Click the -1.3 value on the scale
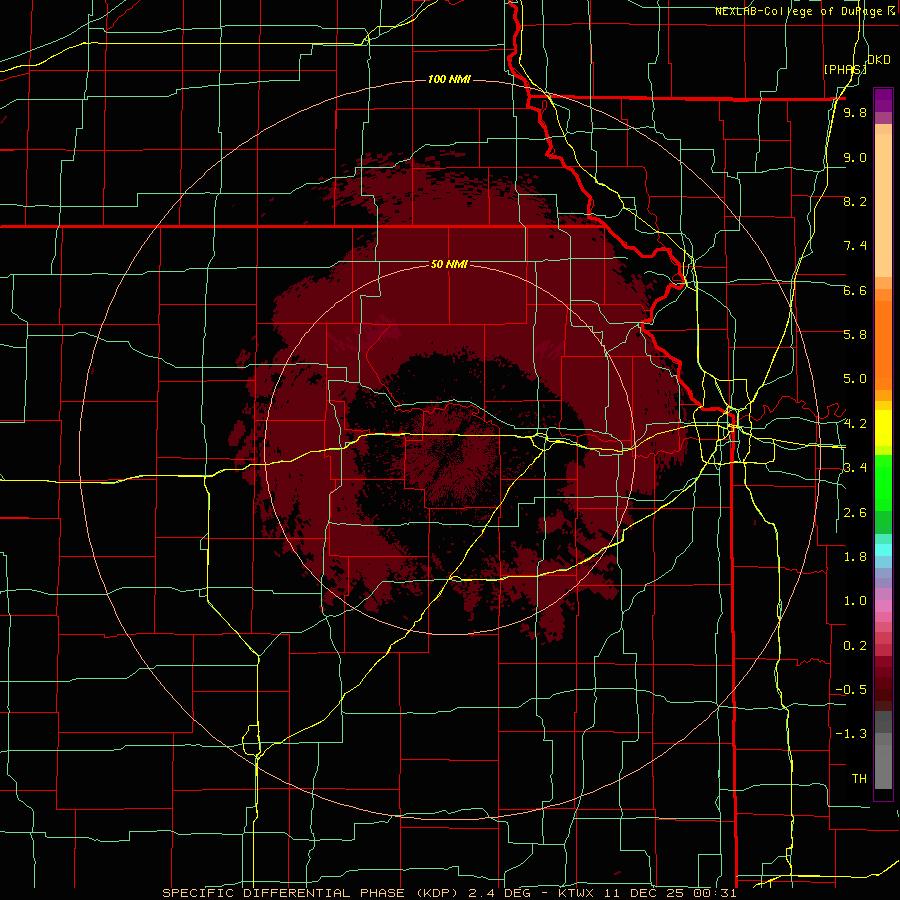Image resolution: width=900 pixels, height=900 pixels. tap(851, 734)
